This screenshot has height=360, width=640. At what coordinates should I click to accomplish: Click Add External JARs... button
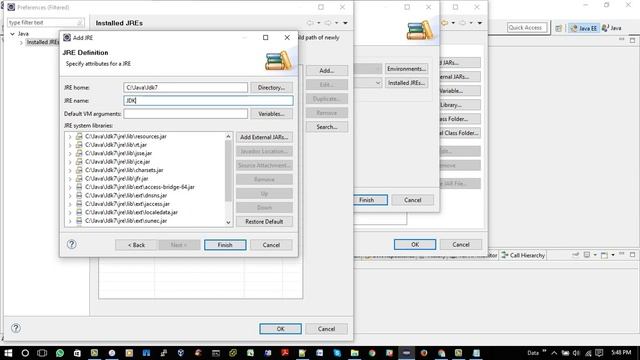264,137
